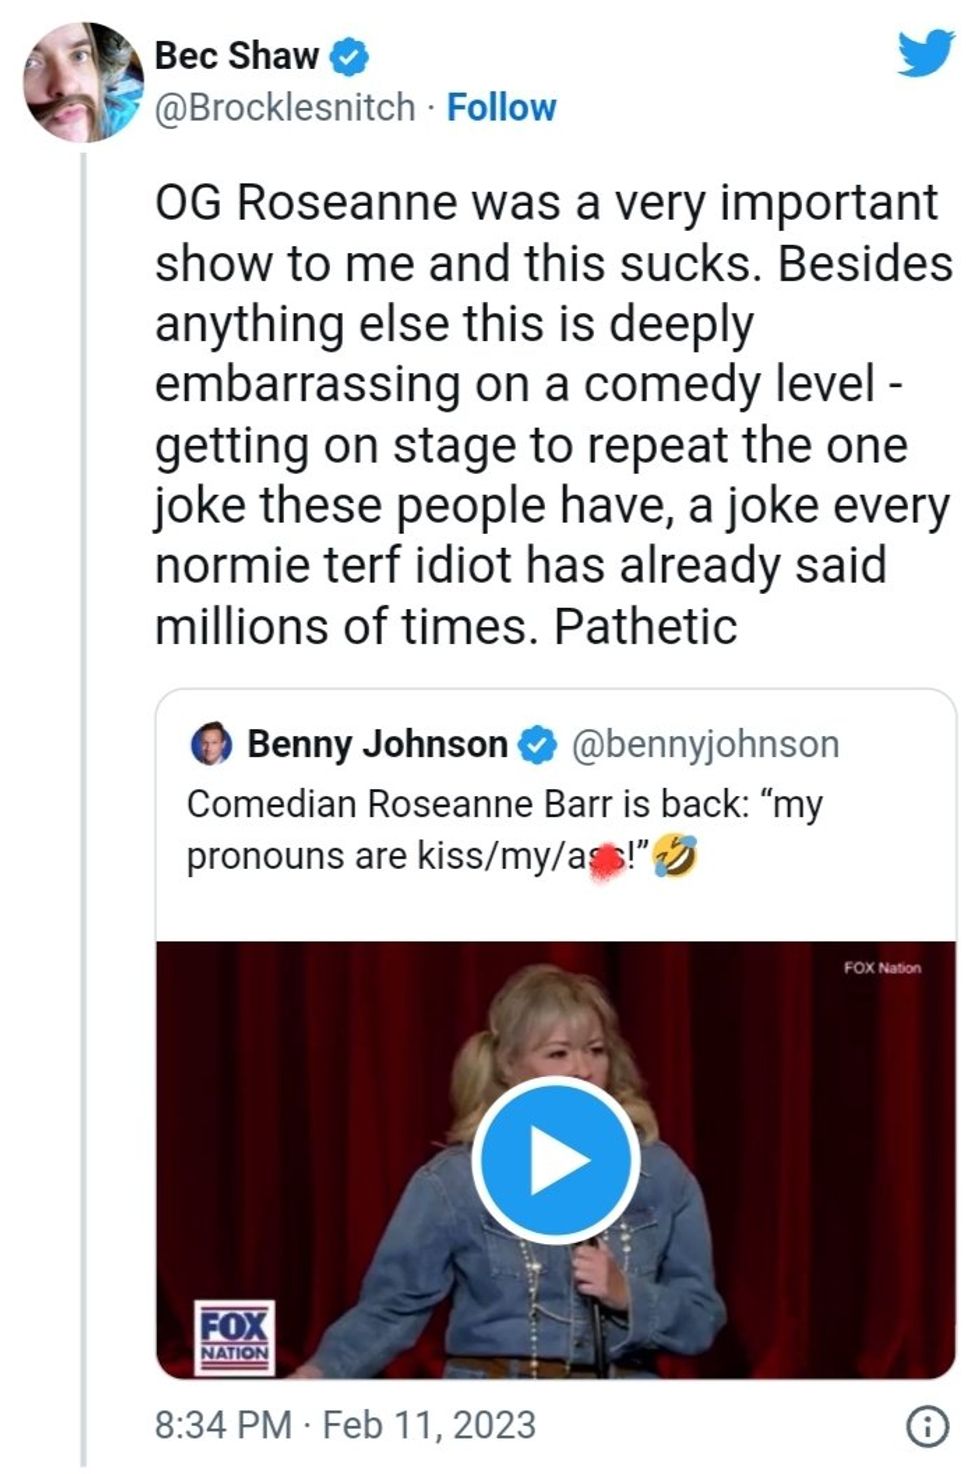Click the Twitter bird logo

(x=925, y=52)
